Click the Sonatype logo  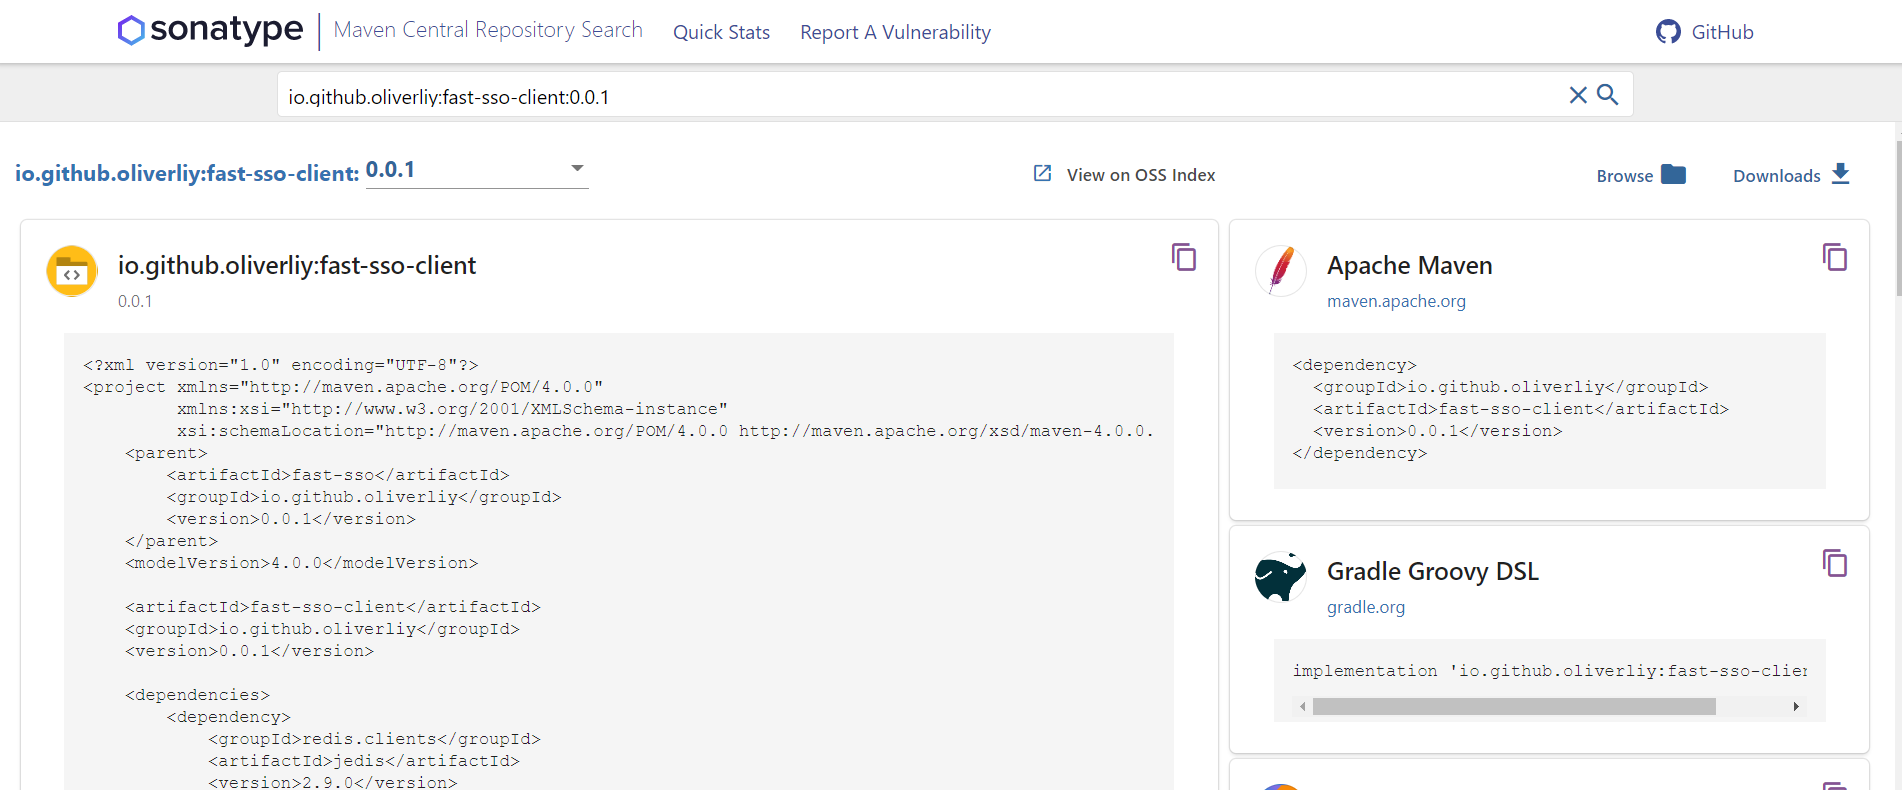(x=210, y=30)
